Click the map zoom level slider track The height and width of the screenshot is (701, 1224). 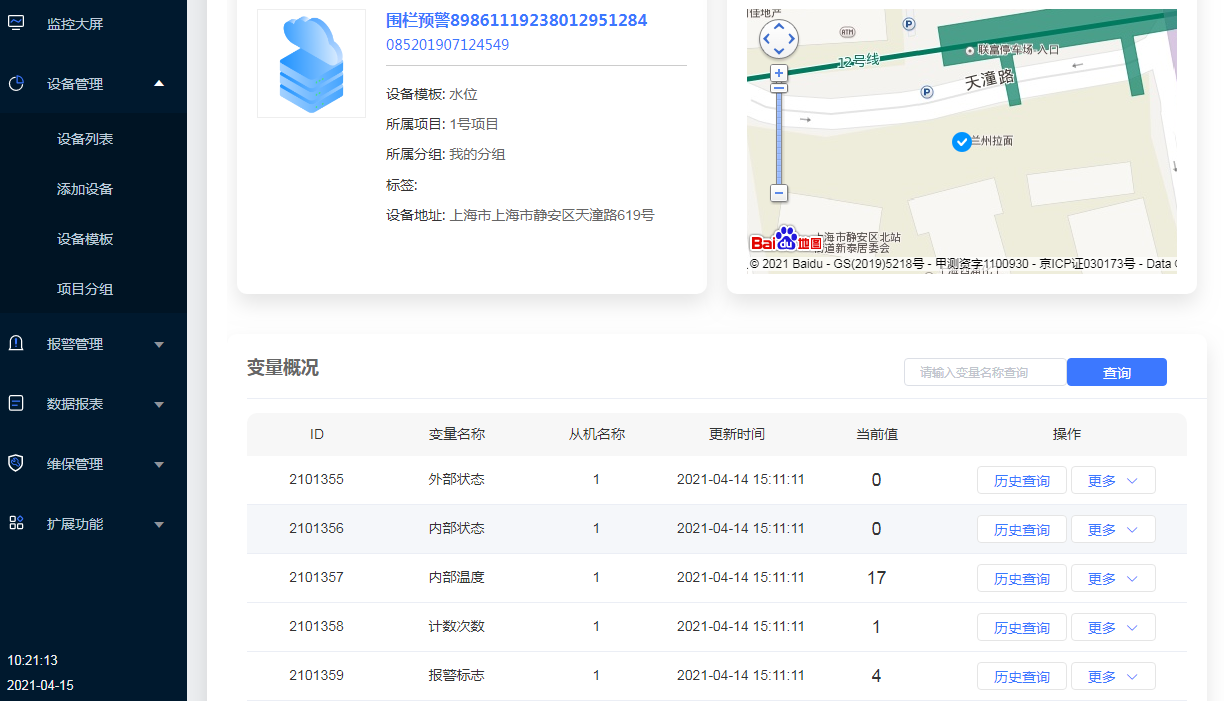779,140
